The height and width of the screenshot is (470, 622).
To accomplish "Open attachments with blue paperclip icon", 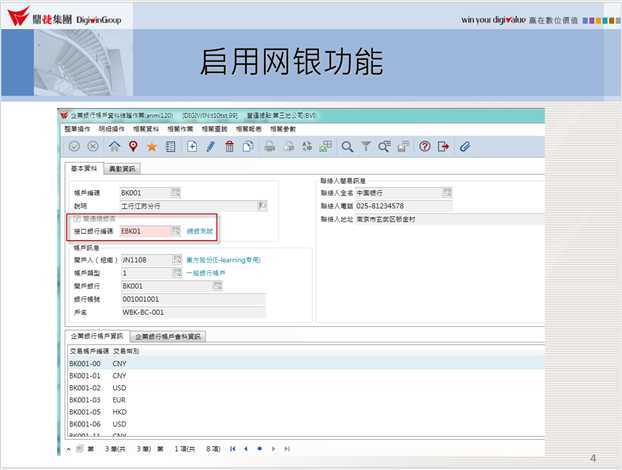I will [x=465, y=146].
